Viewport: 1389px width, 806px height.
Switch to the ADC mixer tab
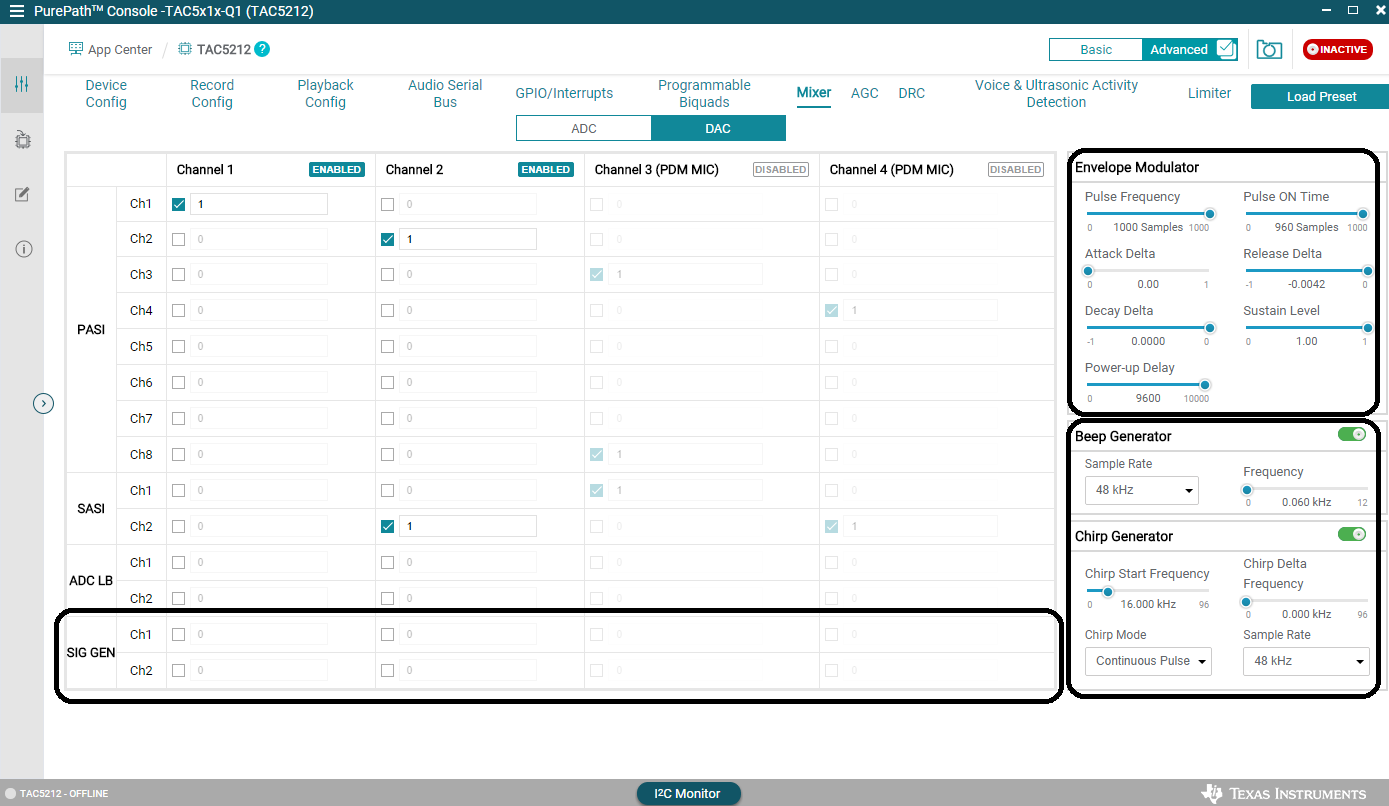583,128
